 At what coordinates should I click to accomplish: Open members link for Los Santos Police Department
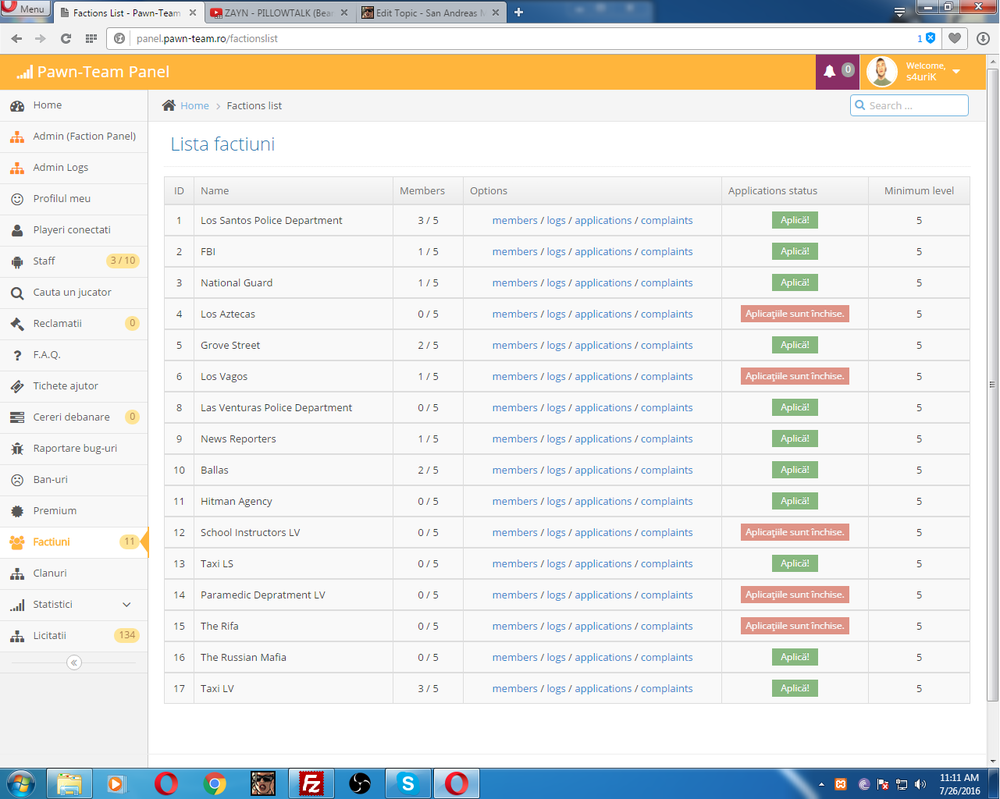coord(515,220)
